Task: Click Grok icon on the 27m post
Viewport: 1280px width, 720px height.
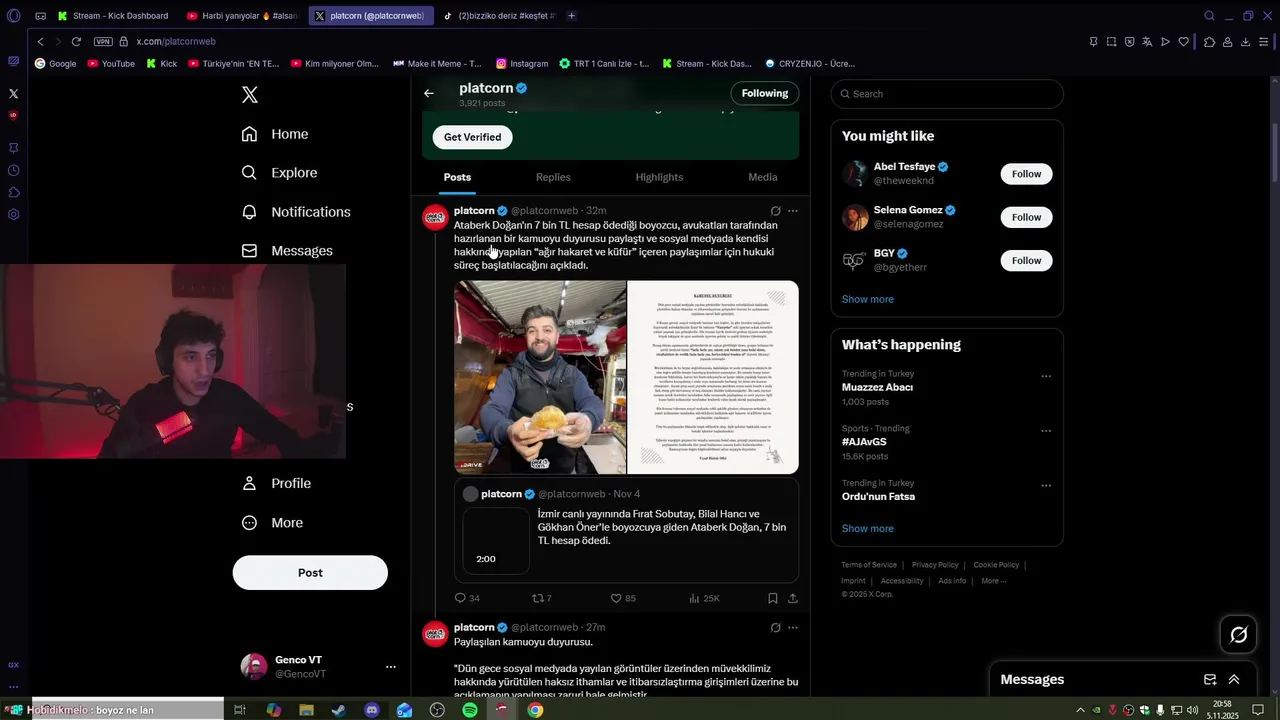Action: click(775, 628)
